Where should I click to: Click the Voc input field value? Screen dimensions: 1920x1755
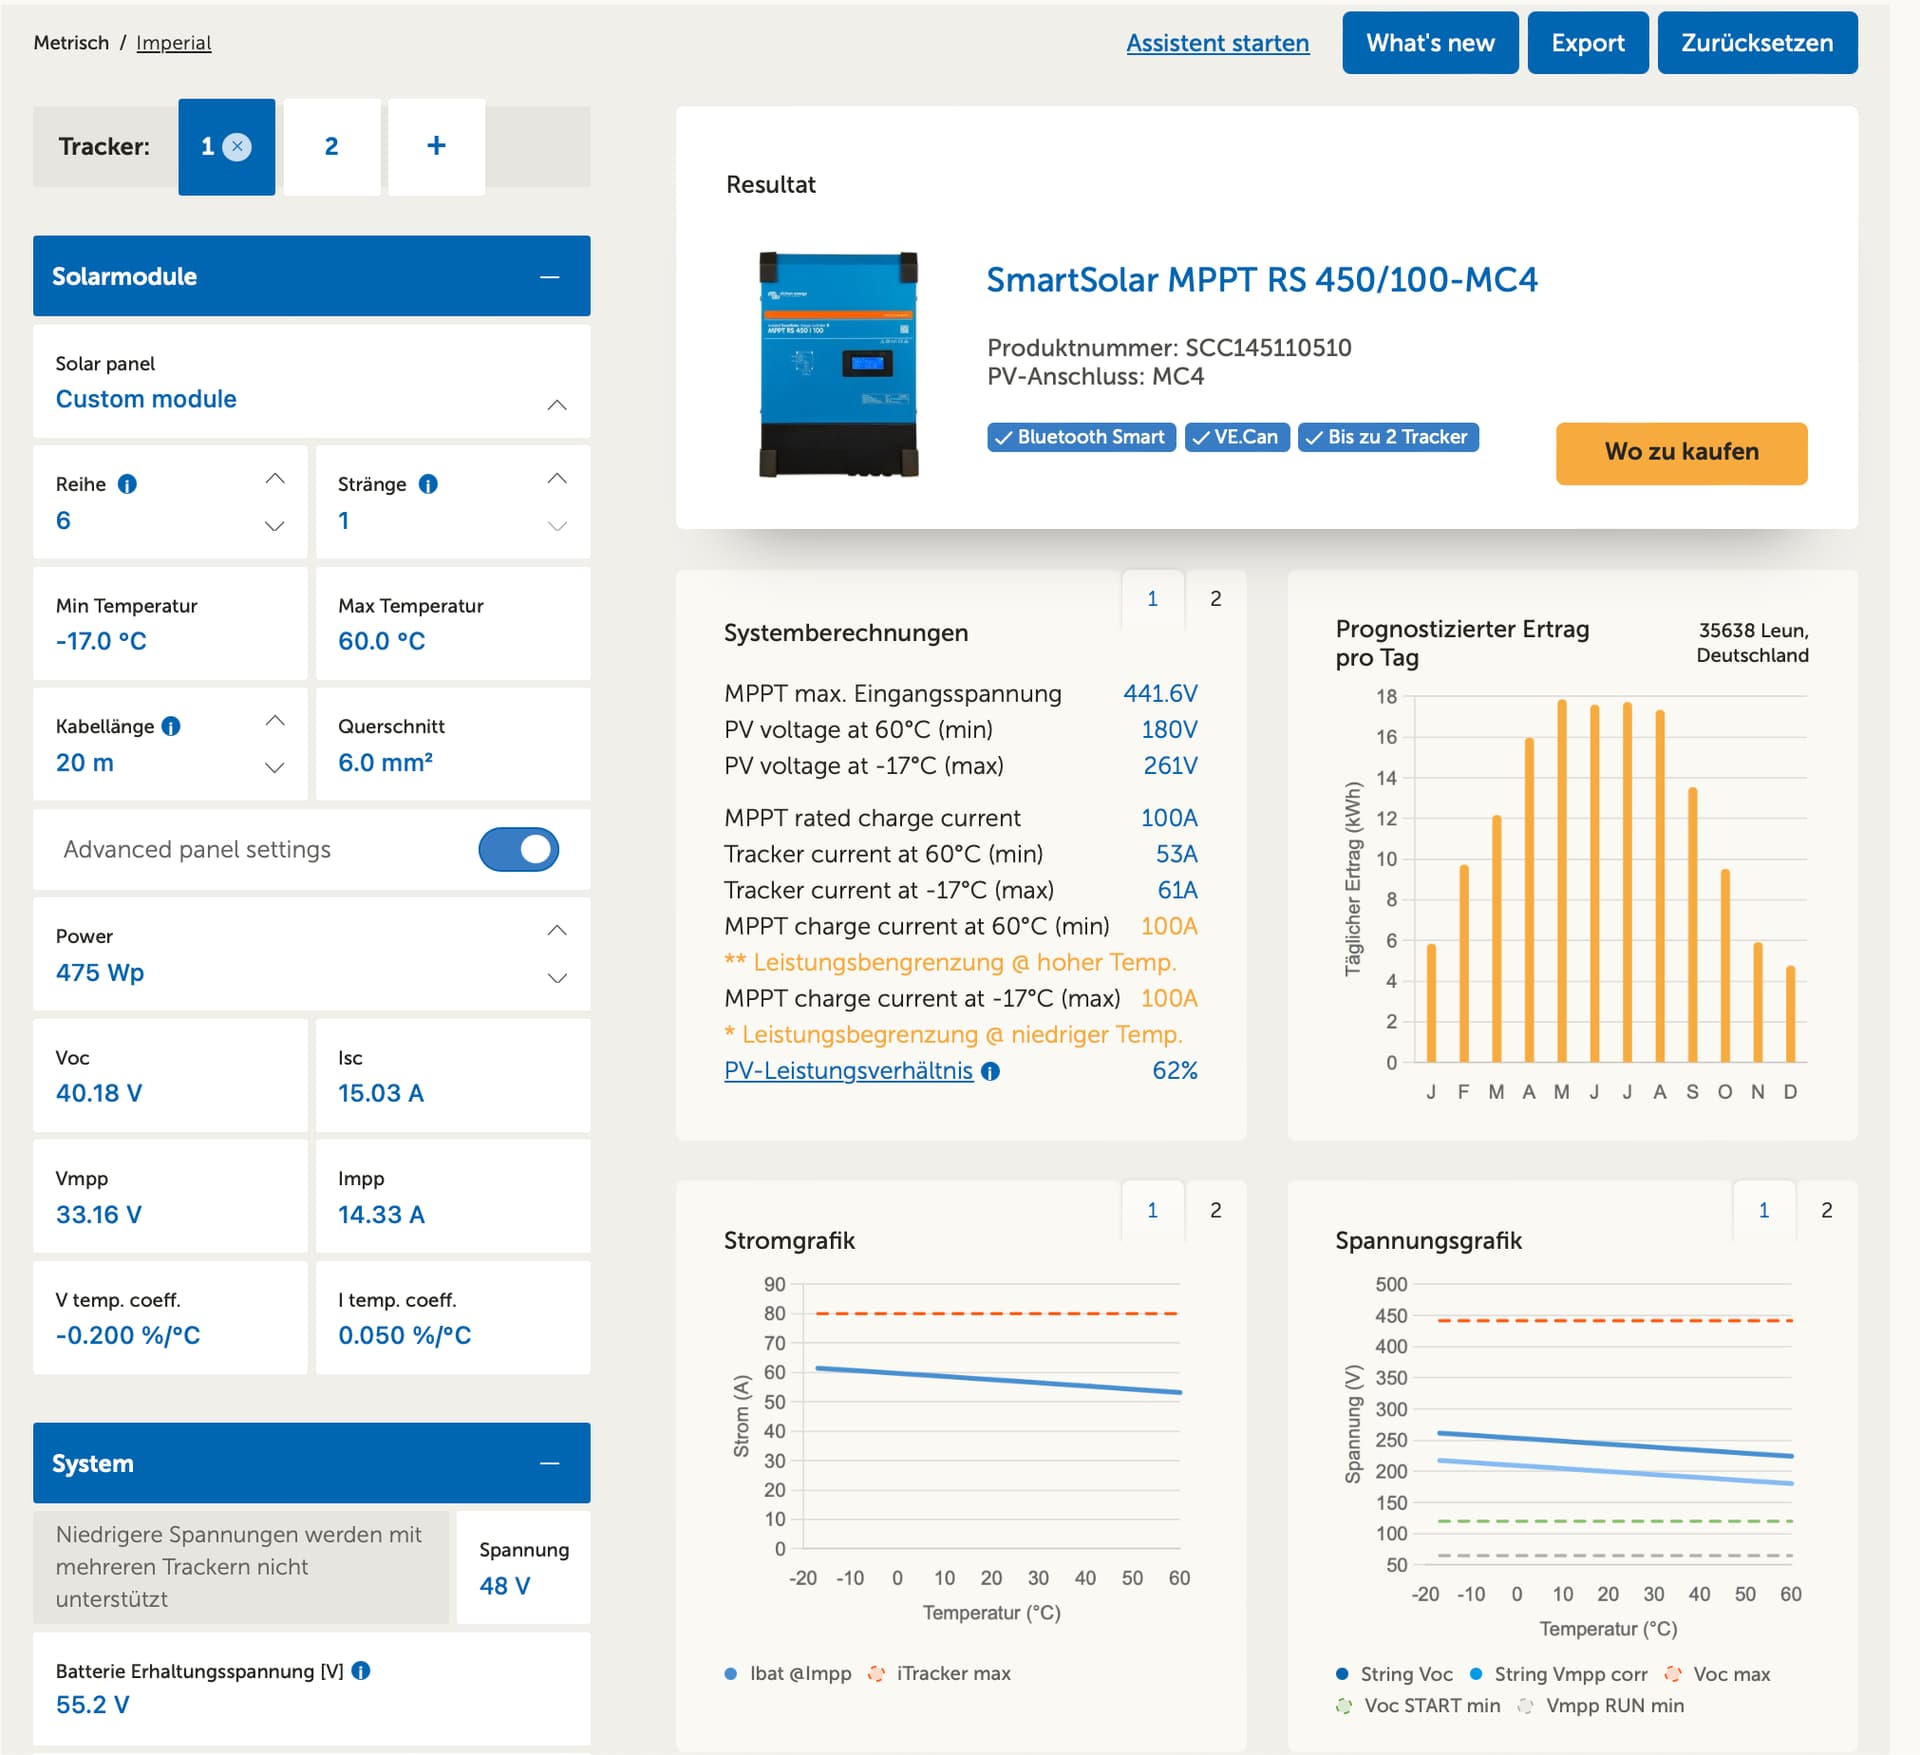point(99,1093)
